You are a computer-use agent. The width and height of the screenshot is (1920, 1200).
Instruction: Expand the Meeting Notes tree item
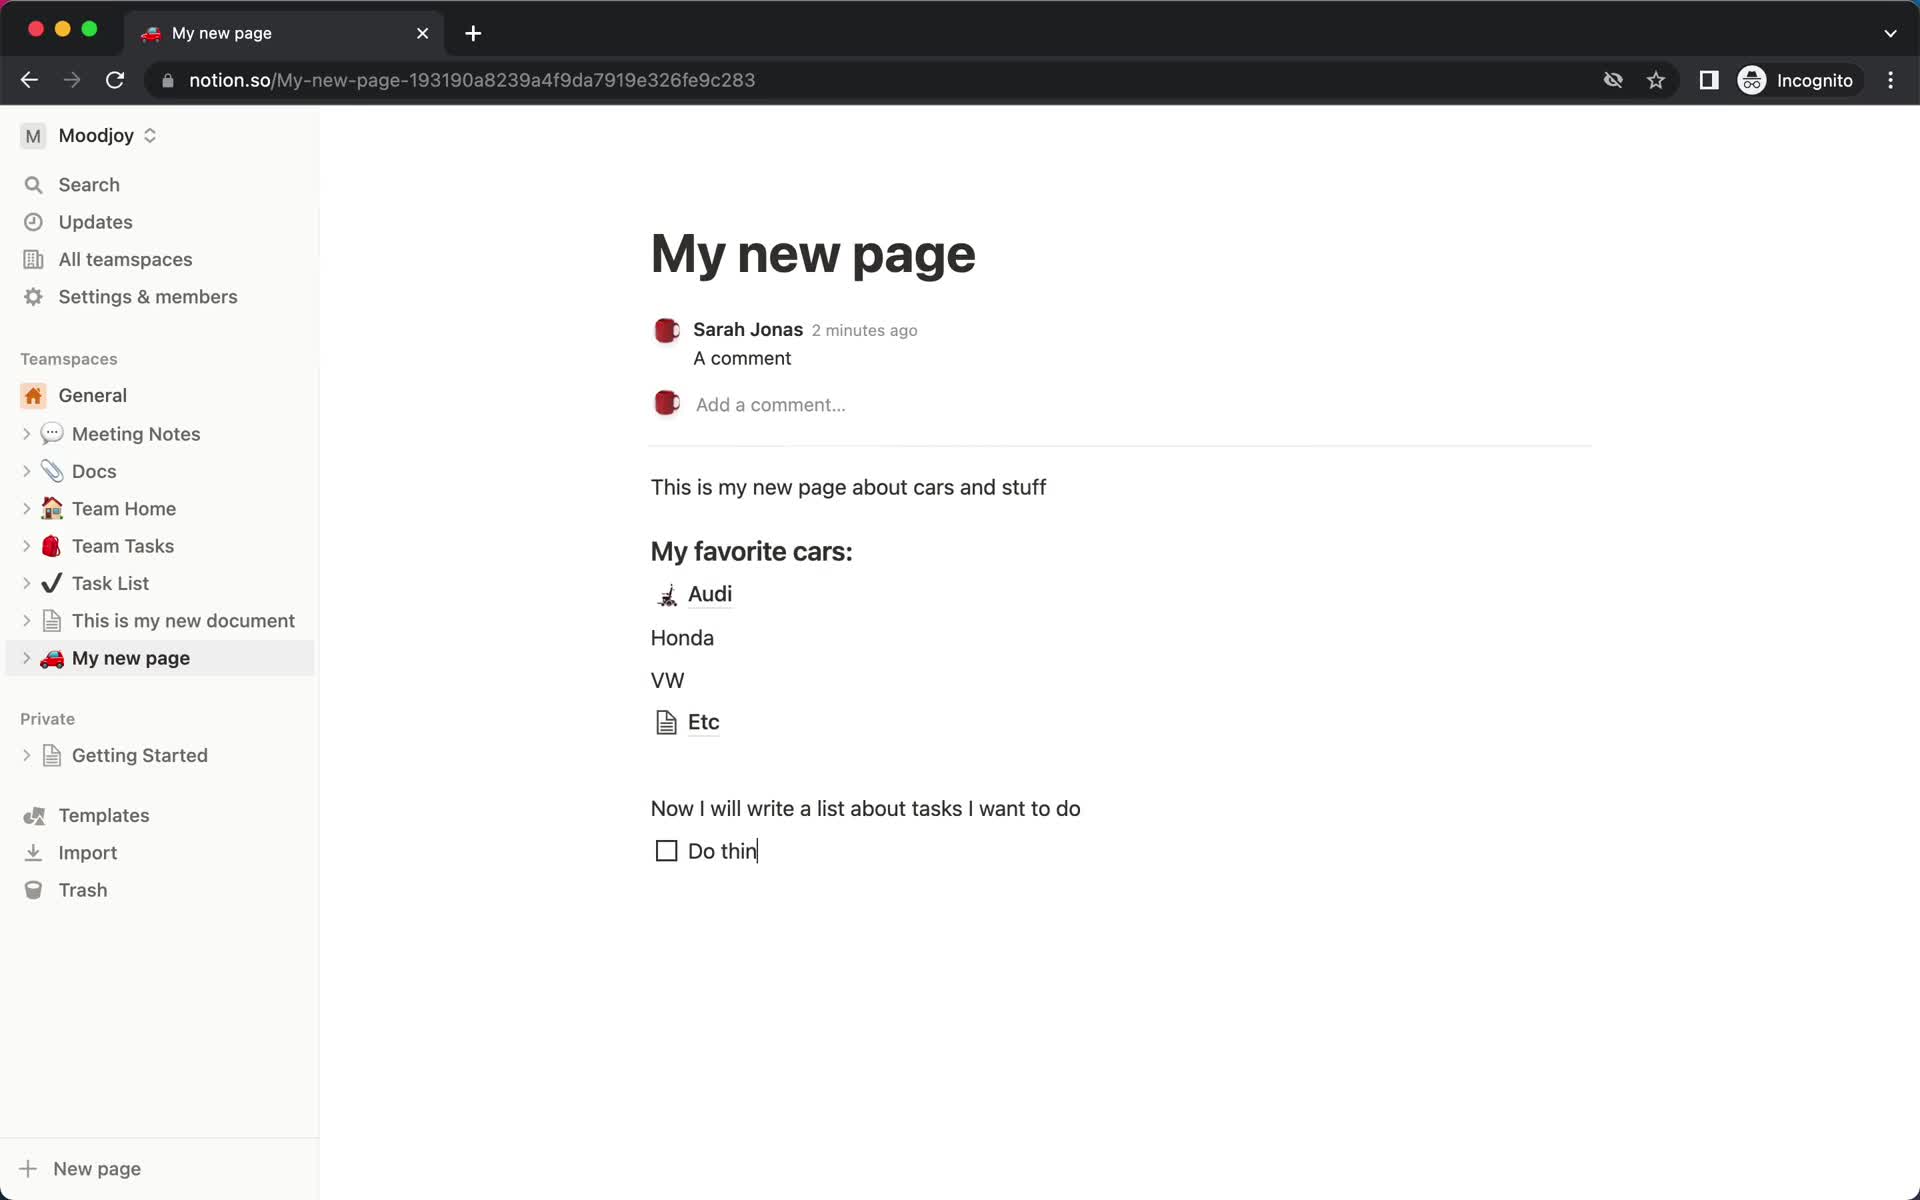click(26, 434)
